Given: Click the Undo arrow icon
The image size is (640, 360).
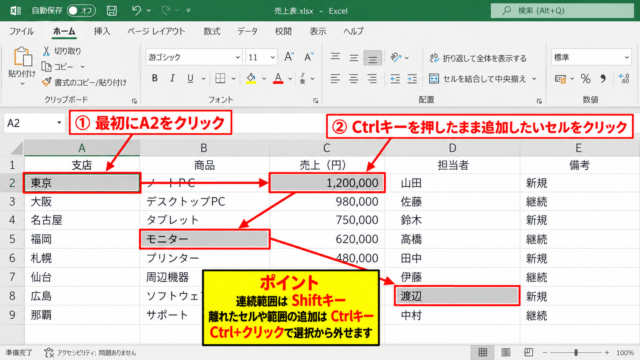Looking at the screenshot, I should tap(136, 10).
